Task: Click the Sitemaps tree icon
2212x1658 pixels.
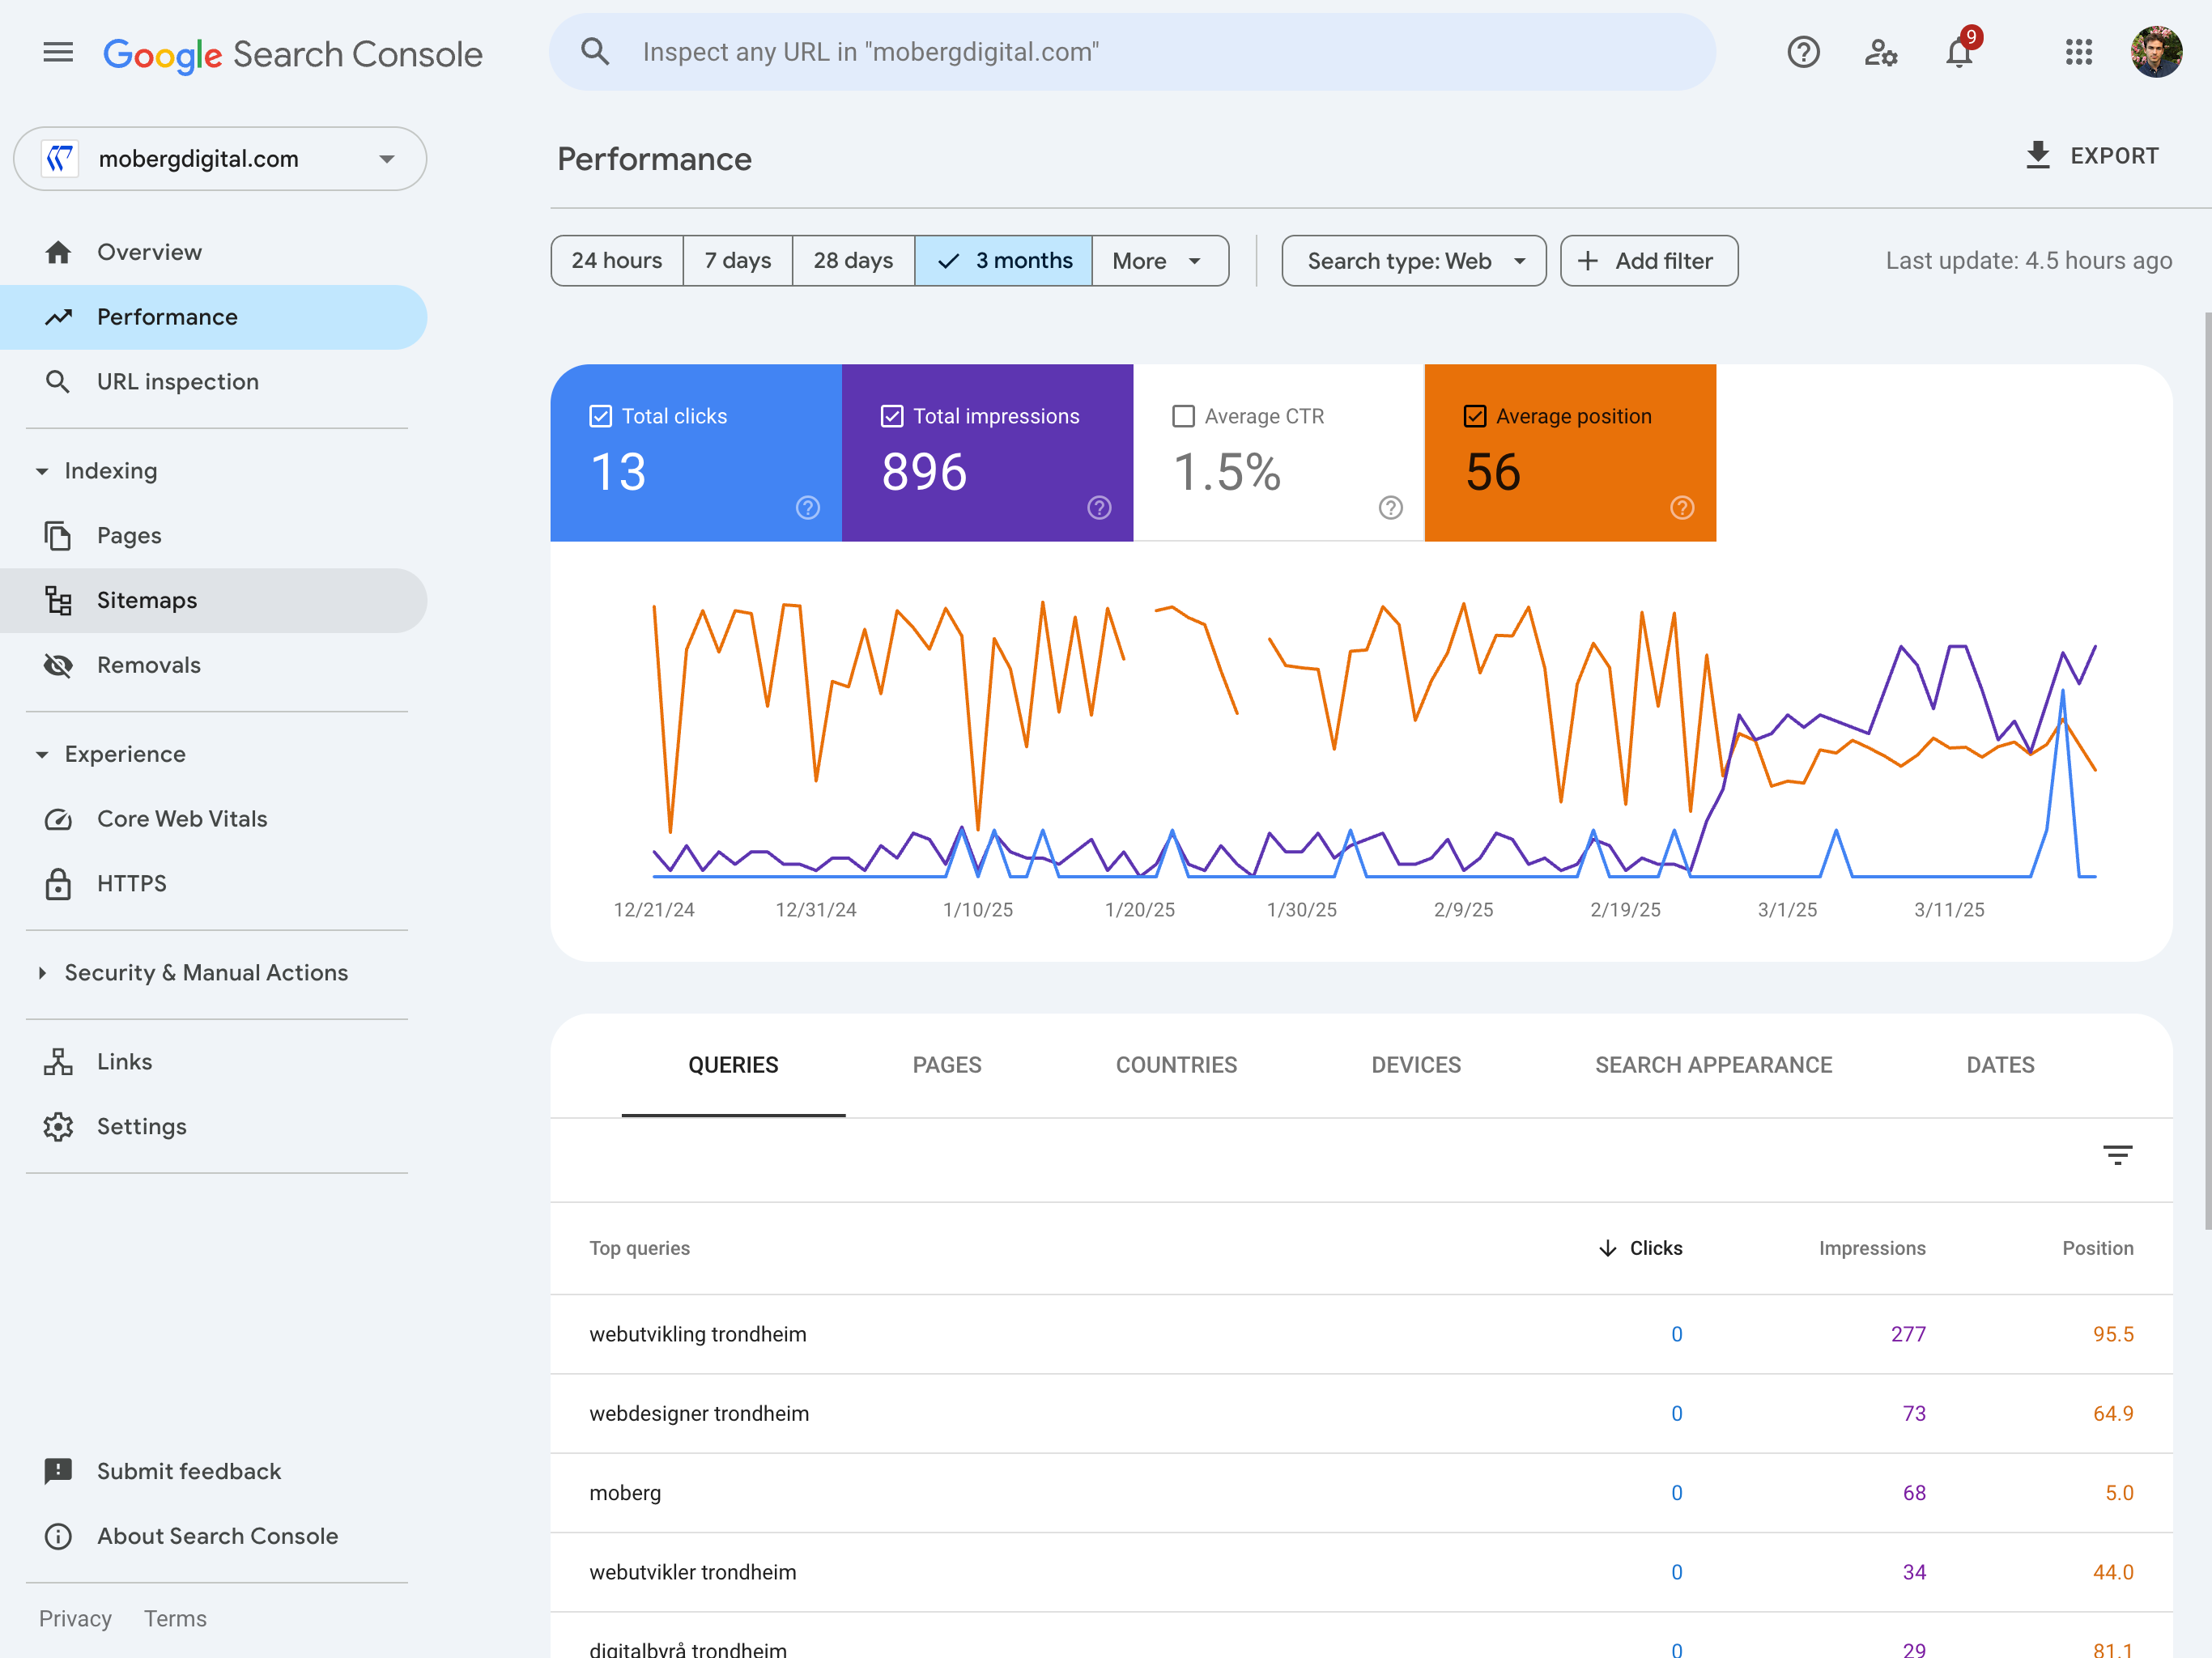Action: [58, 600]
